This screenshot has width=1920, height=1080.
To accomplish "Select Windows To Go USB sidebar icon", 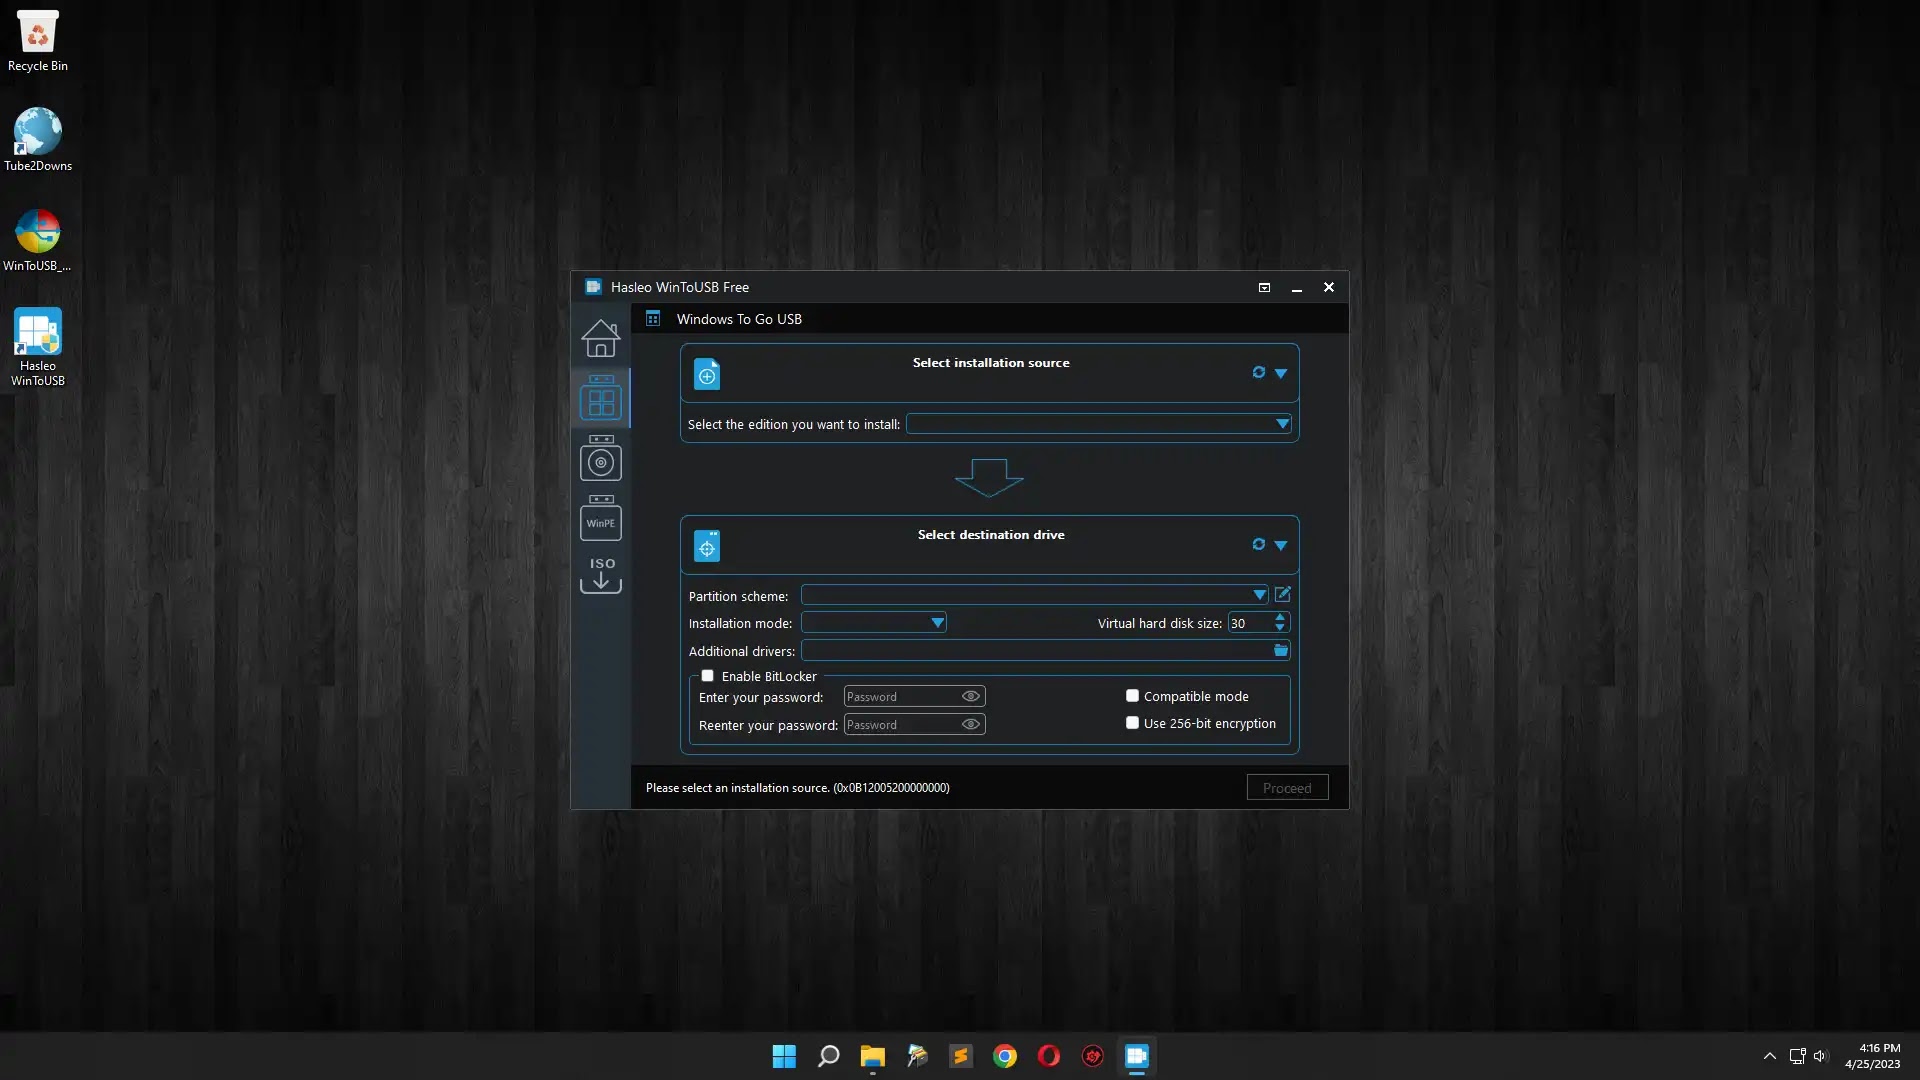I will (600, 399).
